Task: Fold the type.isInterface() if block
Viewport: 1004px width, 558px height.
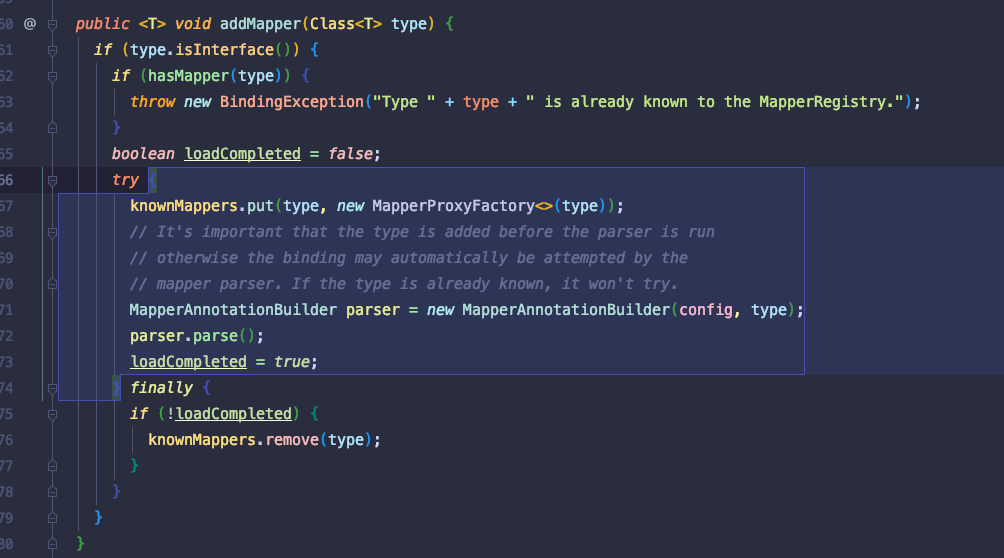Action: (x=53, y=49)
